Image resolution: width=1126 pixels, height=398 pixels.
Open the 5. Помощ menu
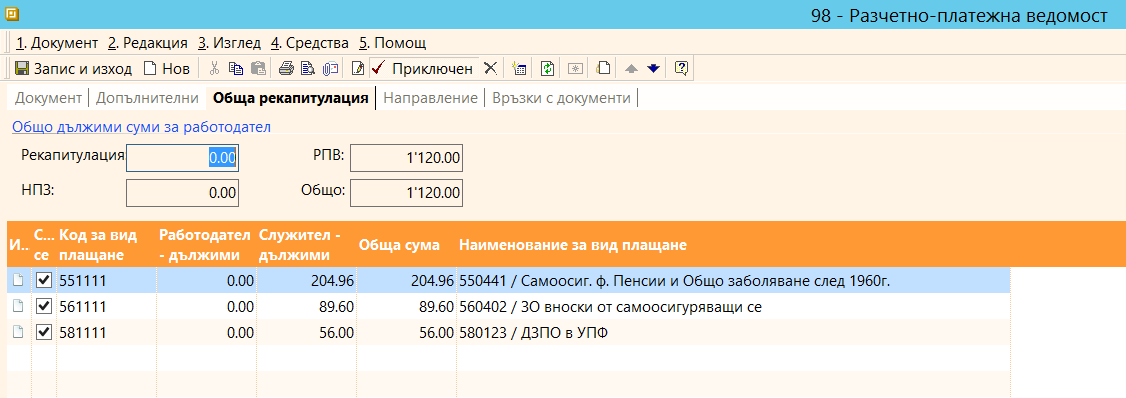pos(393,42)
